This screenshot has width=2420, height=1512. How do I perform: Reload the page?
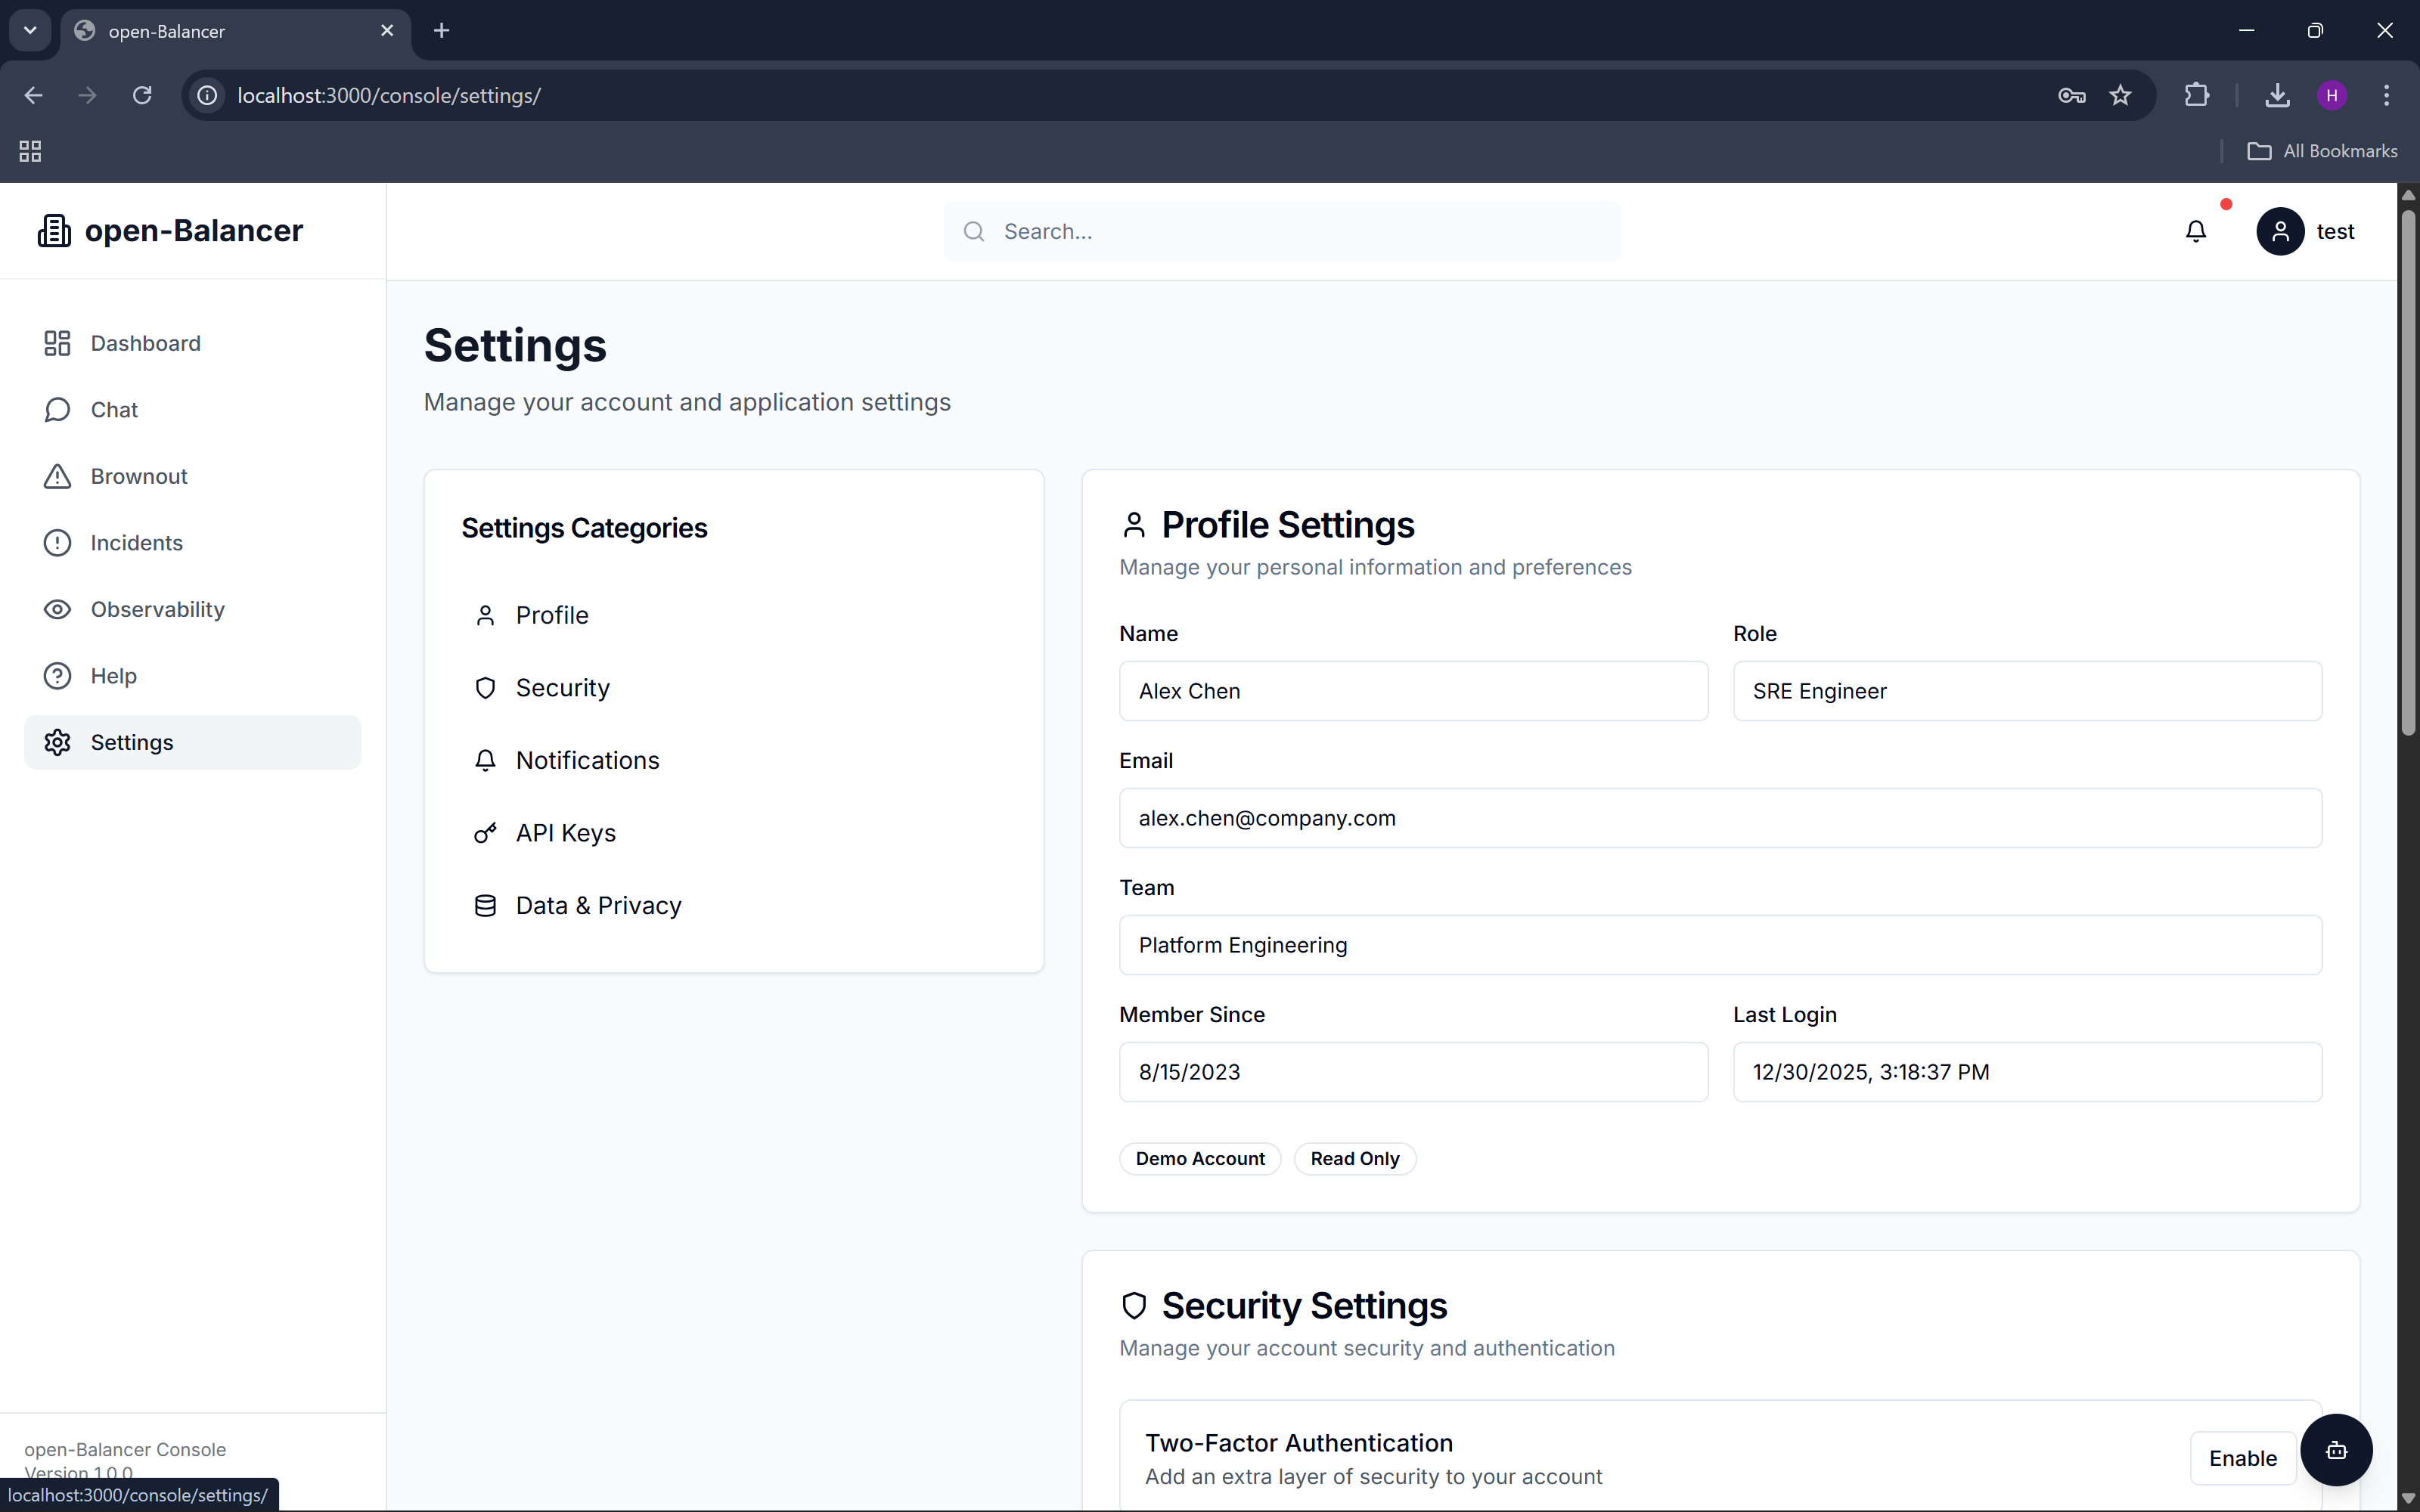pos(142,95)
